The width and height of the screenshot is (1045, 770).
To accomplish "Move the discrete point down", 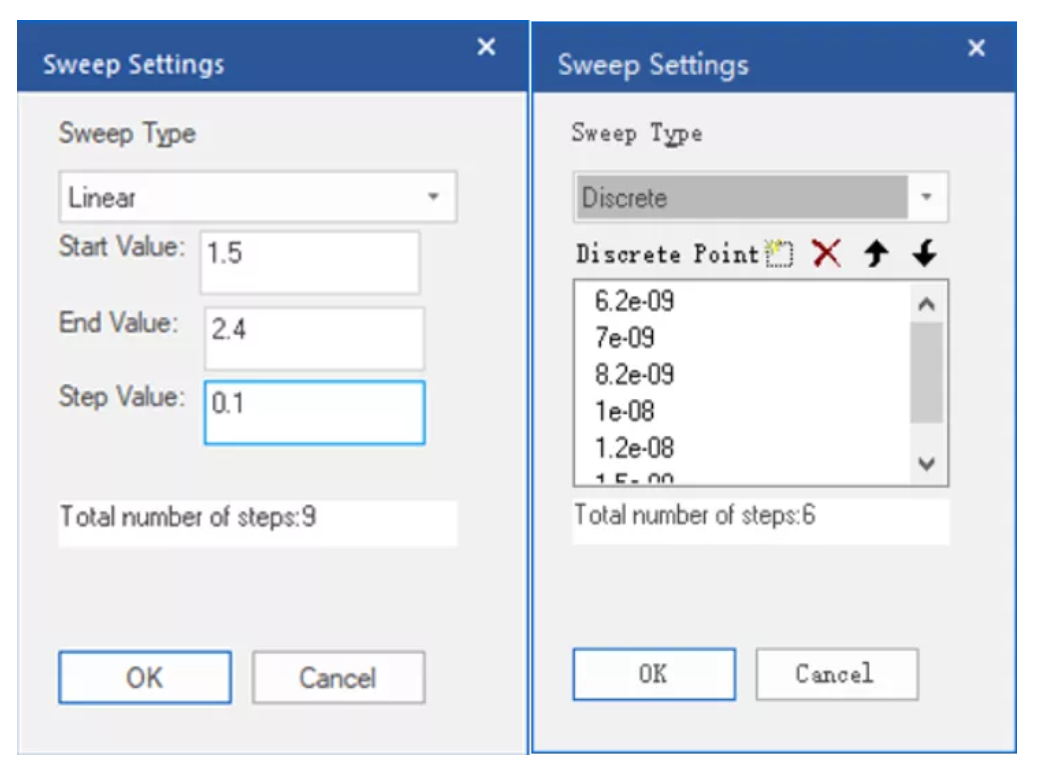I will [925, 254].
